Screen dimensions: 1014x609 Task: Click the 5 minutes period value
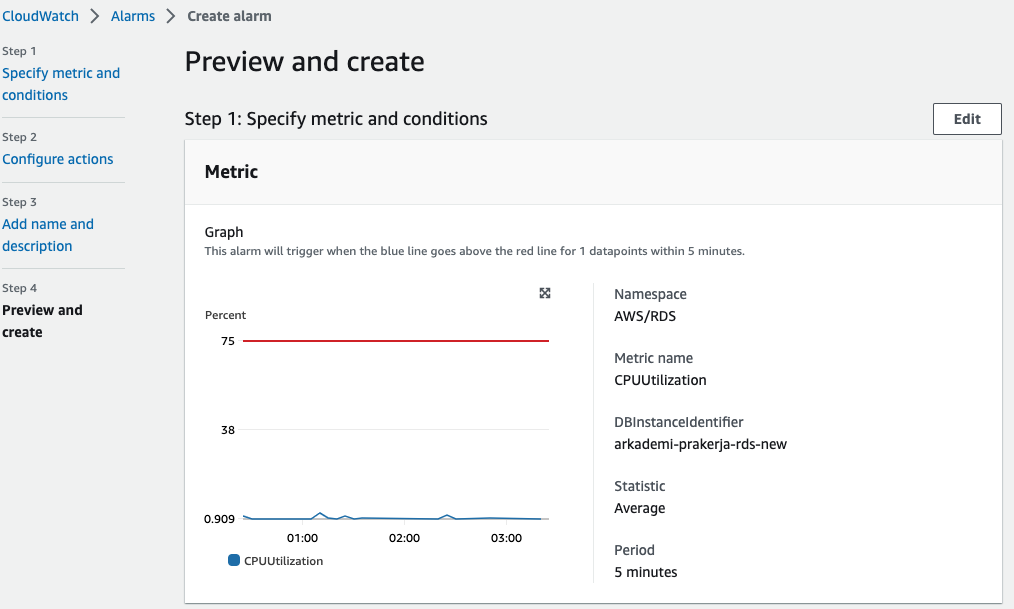coord(645,572)
